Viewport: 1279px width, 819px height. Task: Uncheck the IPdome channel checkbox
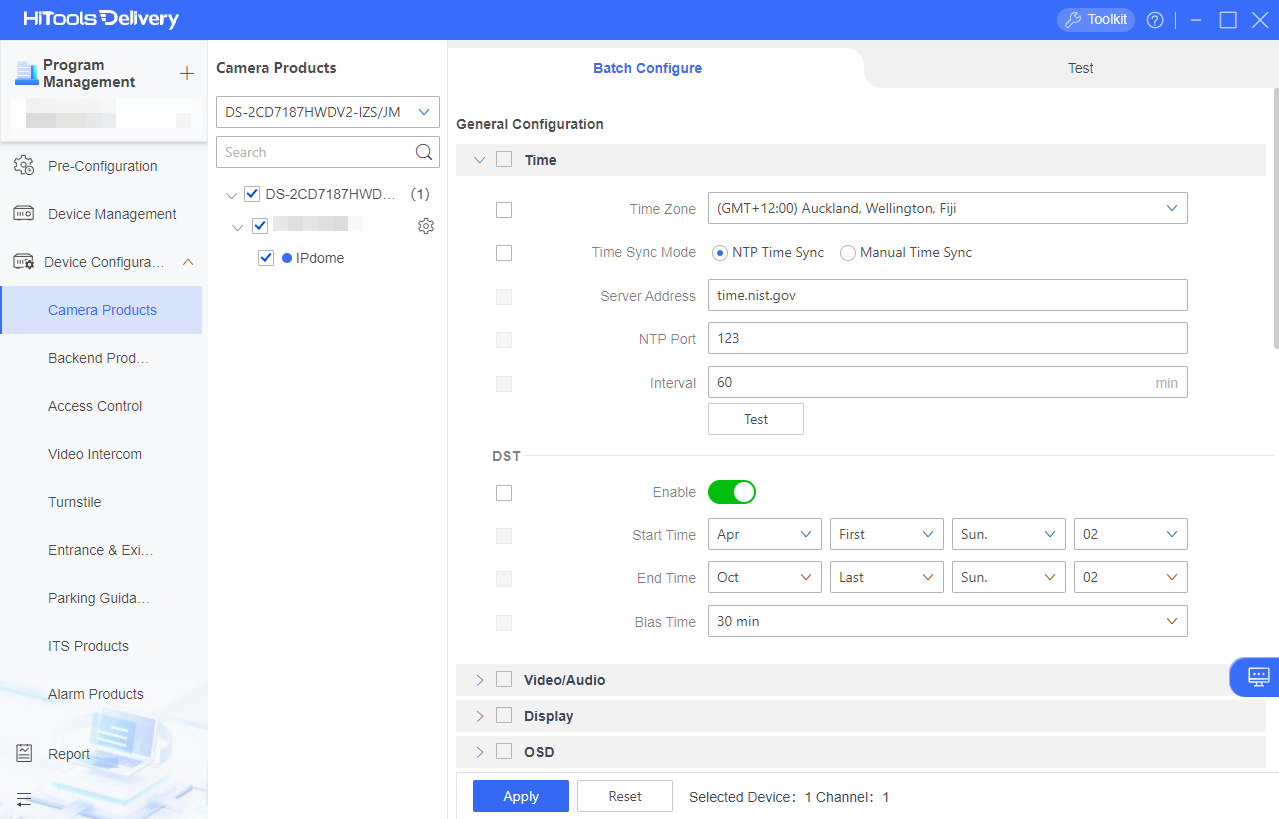coord(266,258)
